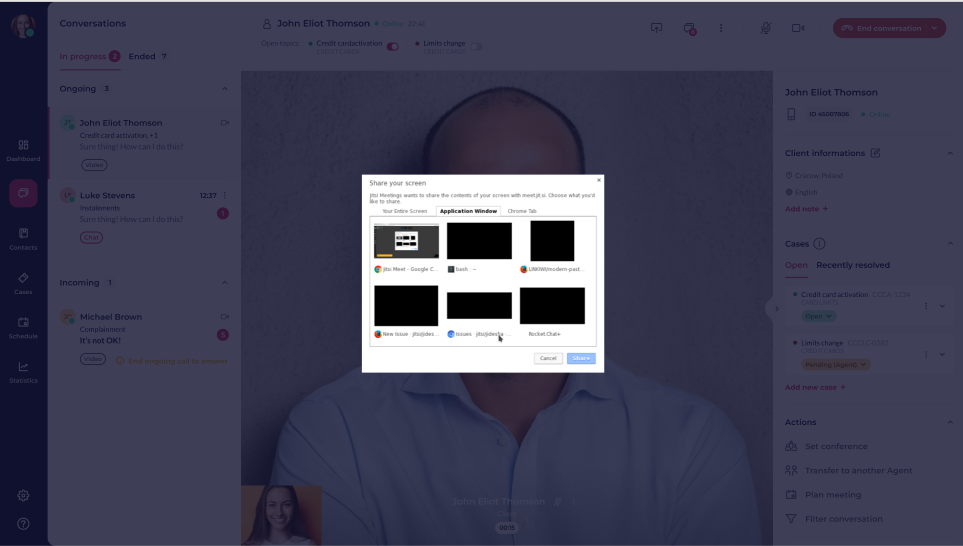Toggle the camera icon in call header
This screenshot has height=546, width=963.
pyautogui.click(x=798, y=28)
